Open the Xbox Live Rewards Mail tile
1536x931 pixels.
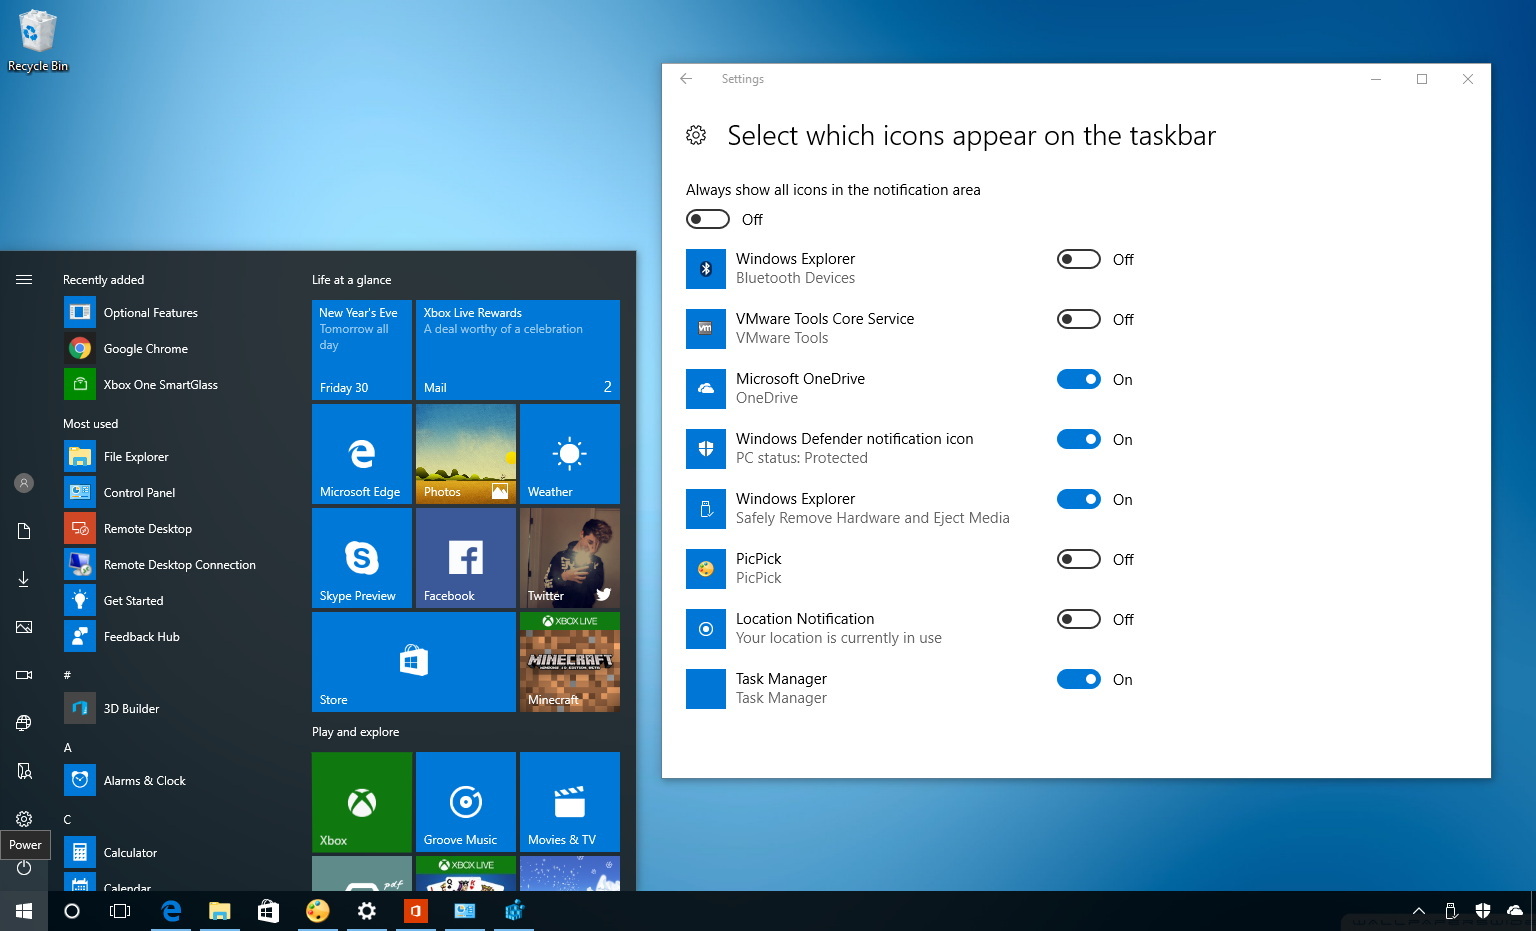(517, 349)
